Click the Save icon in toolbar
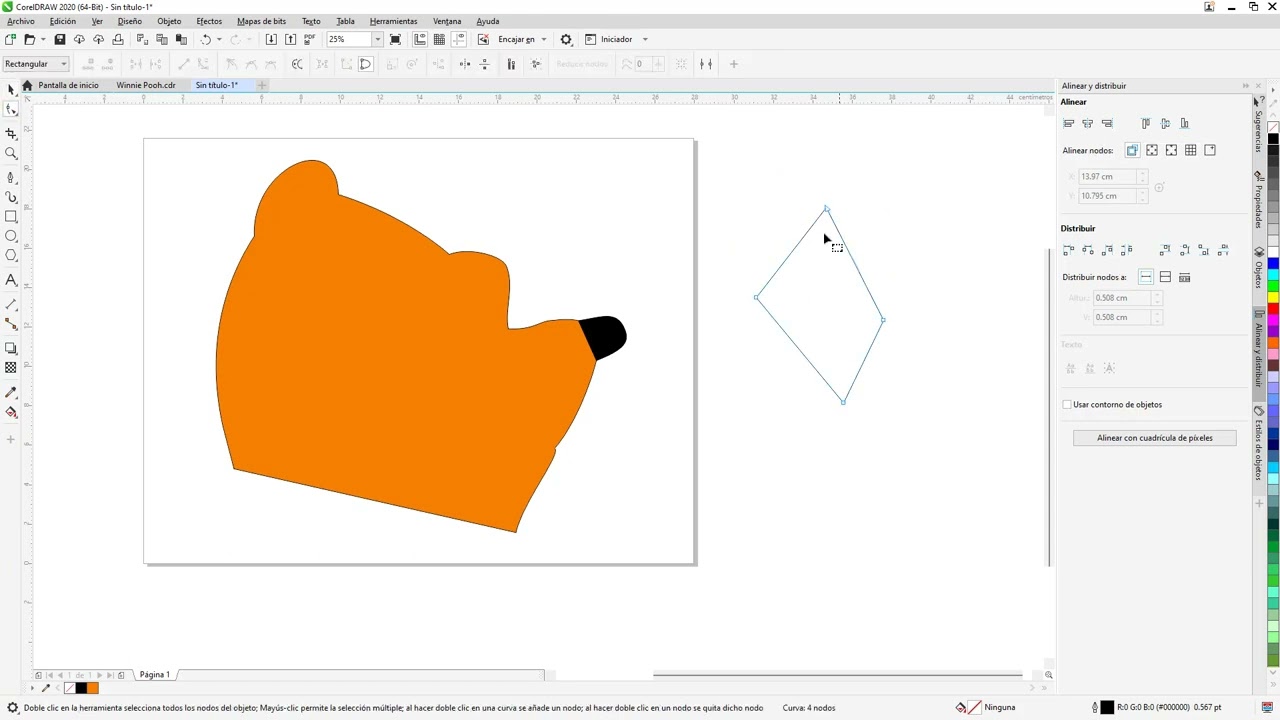The width and height of the screenshot is (1280, 720). coord(60,39)
